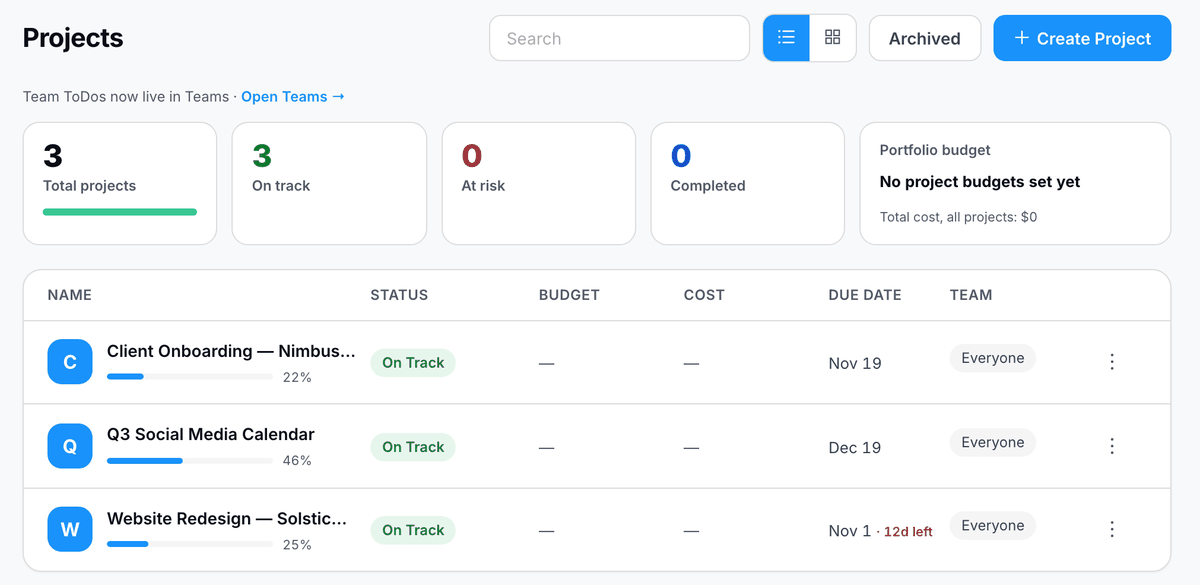
Task: Open the Portfolio budget card
Action: pos(1015,183)
